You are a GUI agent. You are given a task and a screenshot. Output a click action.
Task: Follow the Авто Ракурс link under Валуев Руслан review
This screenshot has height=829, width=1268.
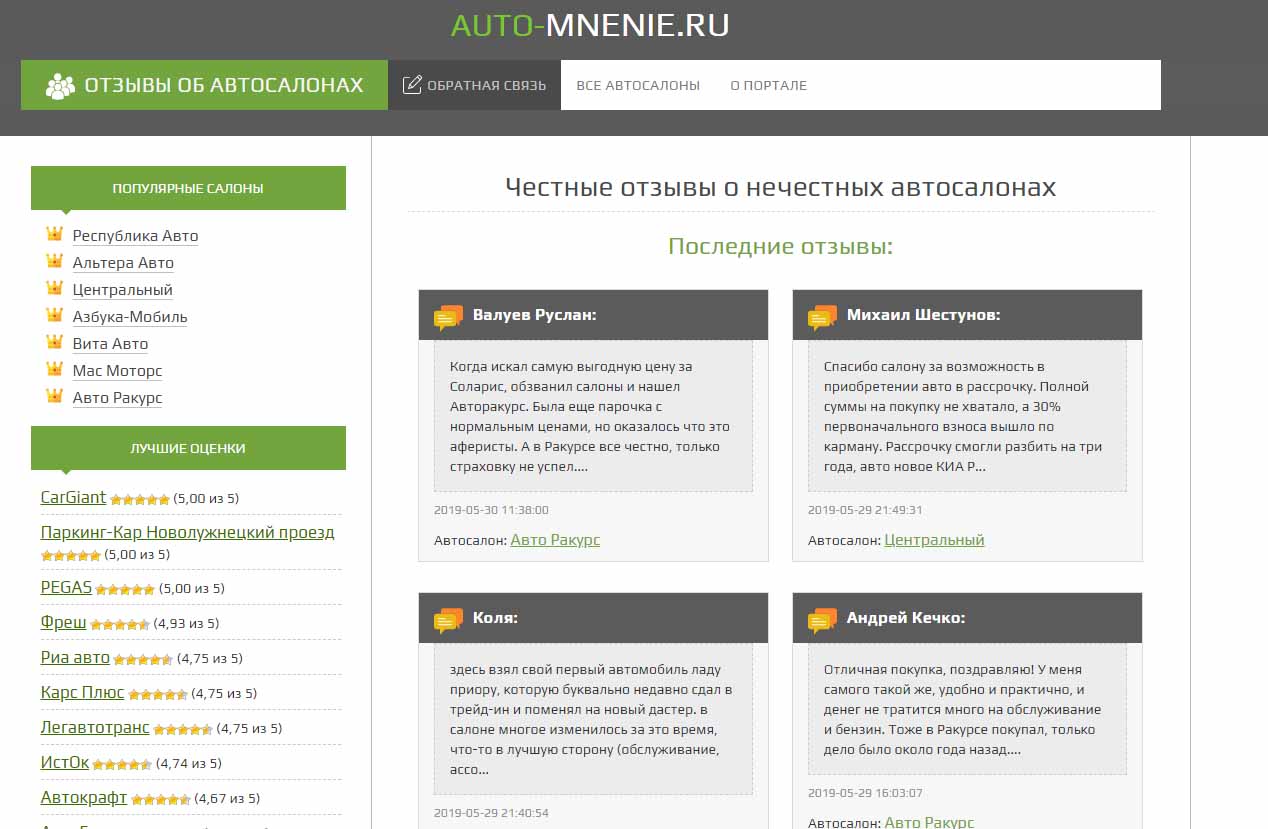(555, 540)
